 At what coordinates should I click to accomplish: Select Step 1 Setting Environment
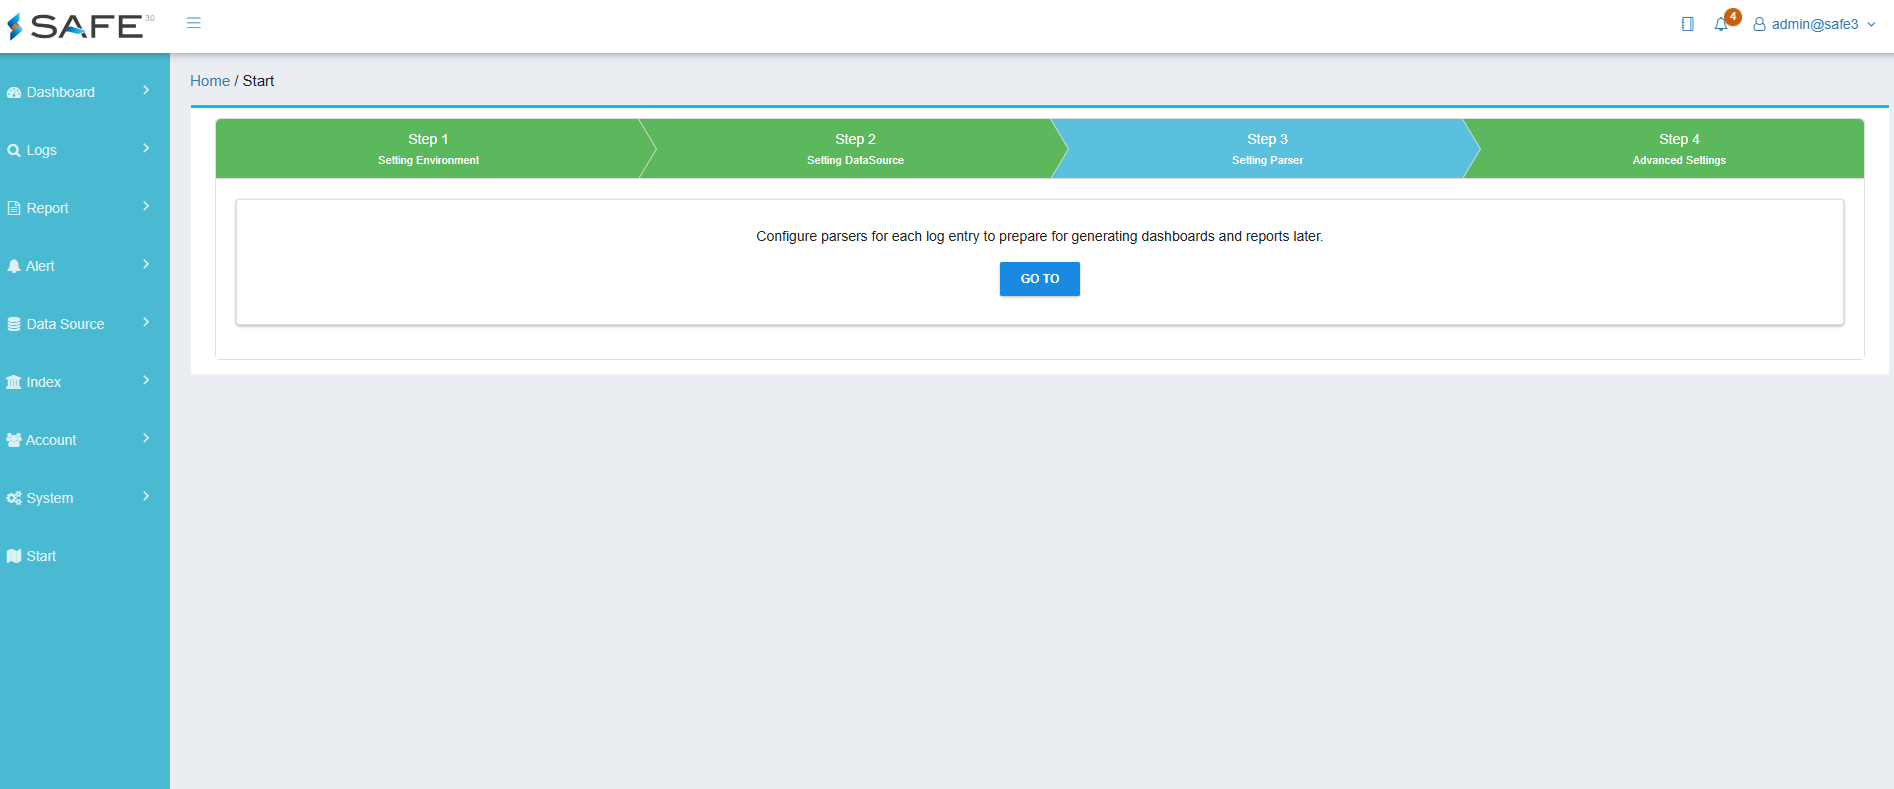click(428, 149)
